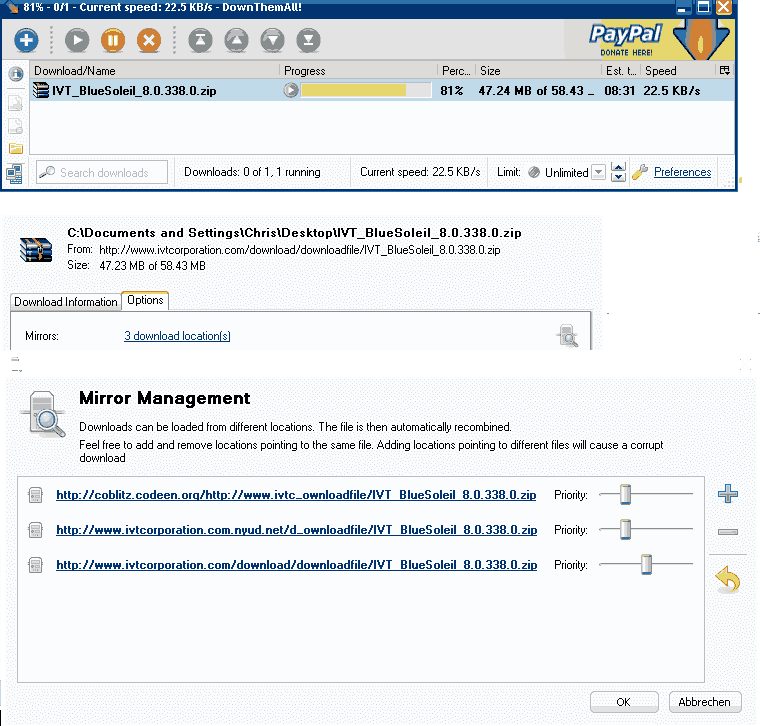Click server icon beside coblitz mirror
Viewport: 760px width, 726px height.
(35, 495)
